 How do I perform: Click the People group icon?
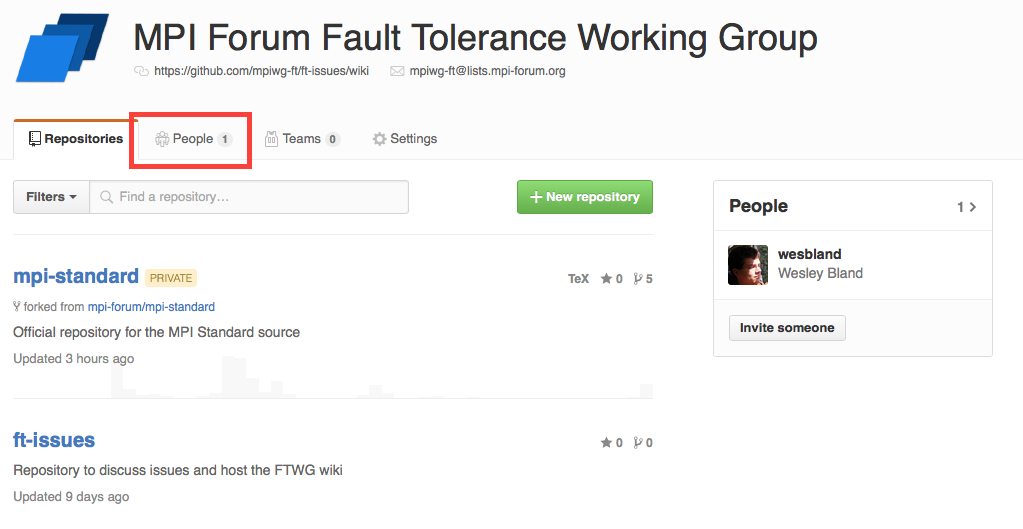162,139
